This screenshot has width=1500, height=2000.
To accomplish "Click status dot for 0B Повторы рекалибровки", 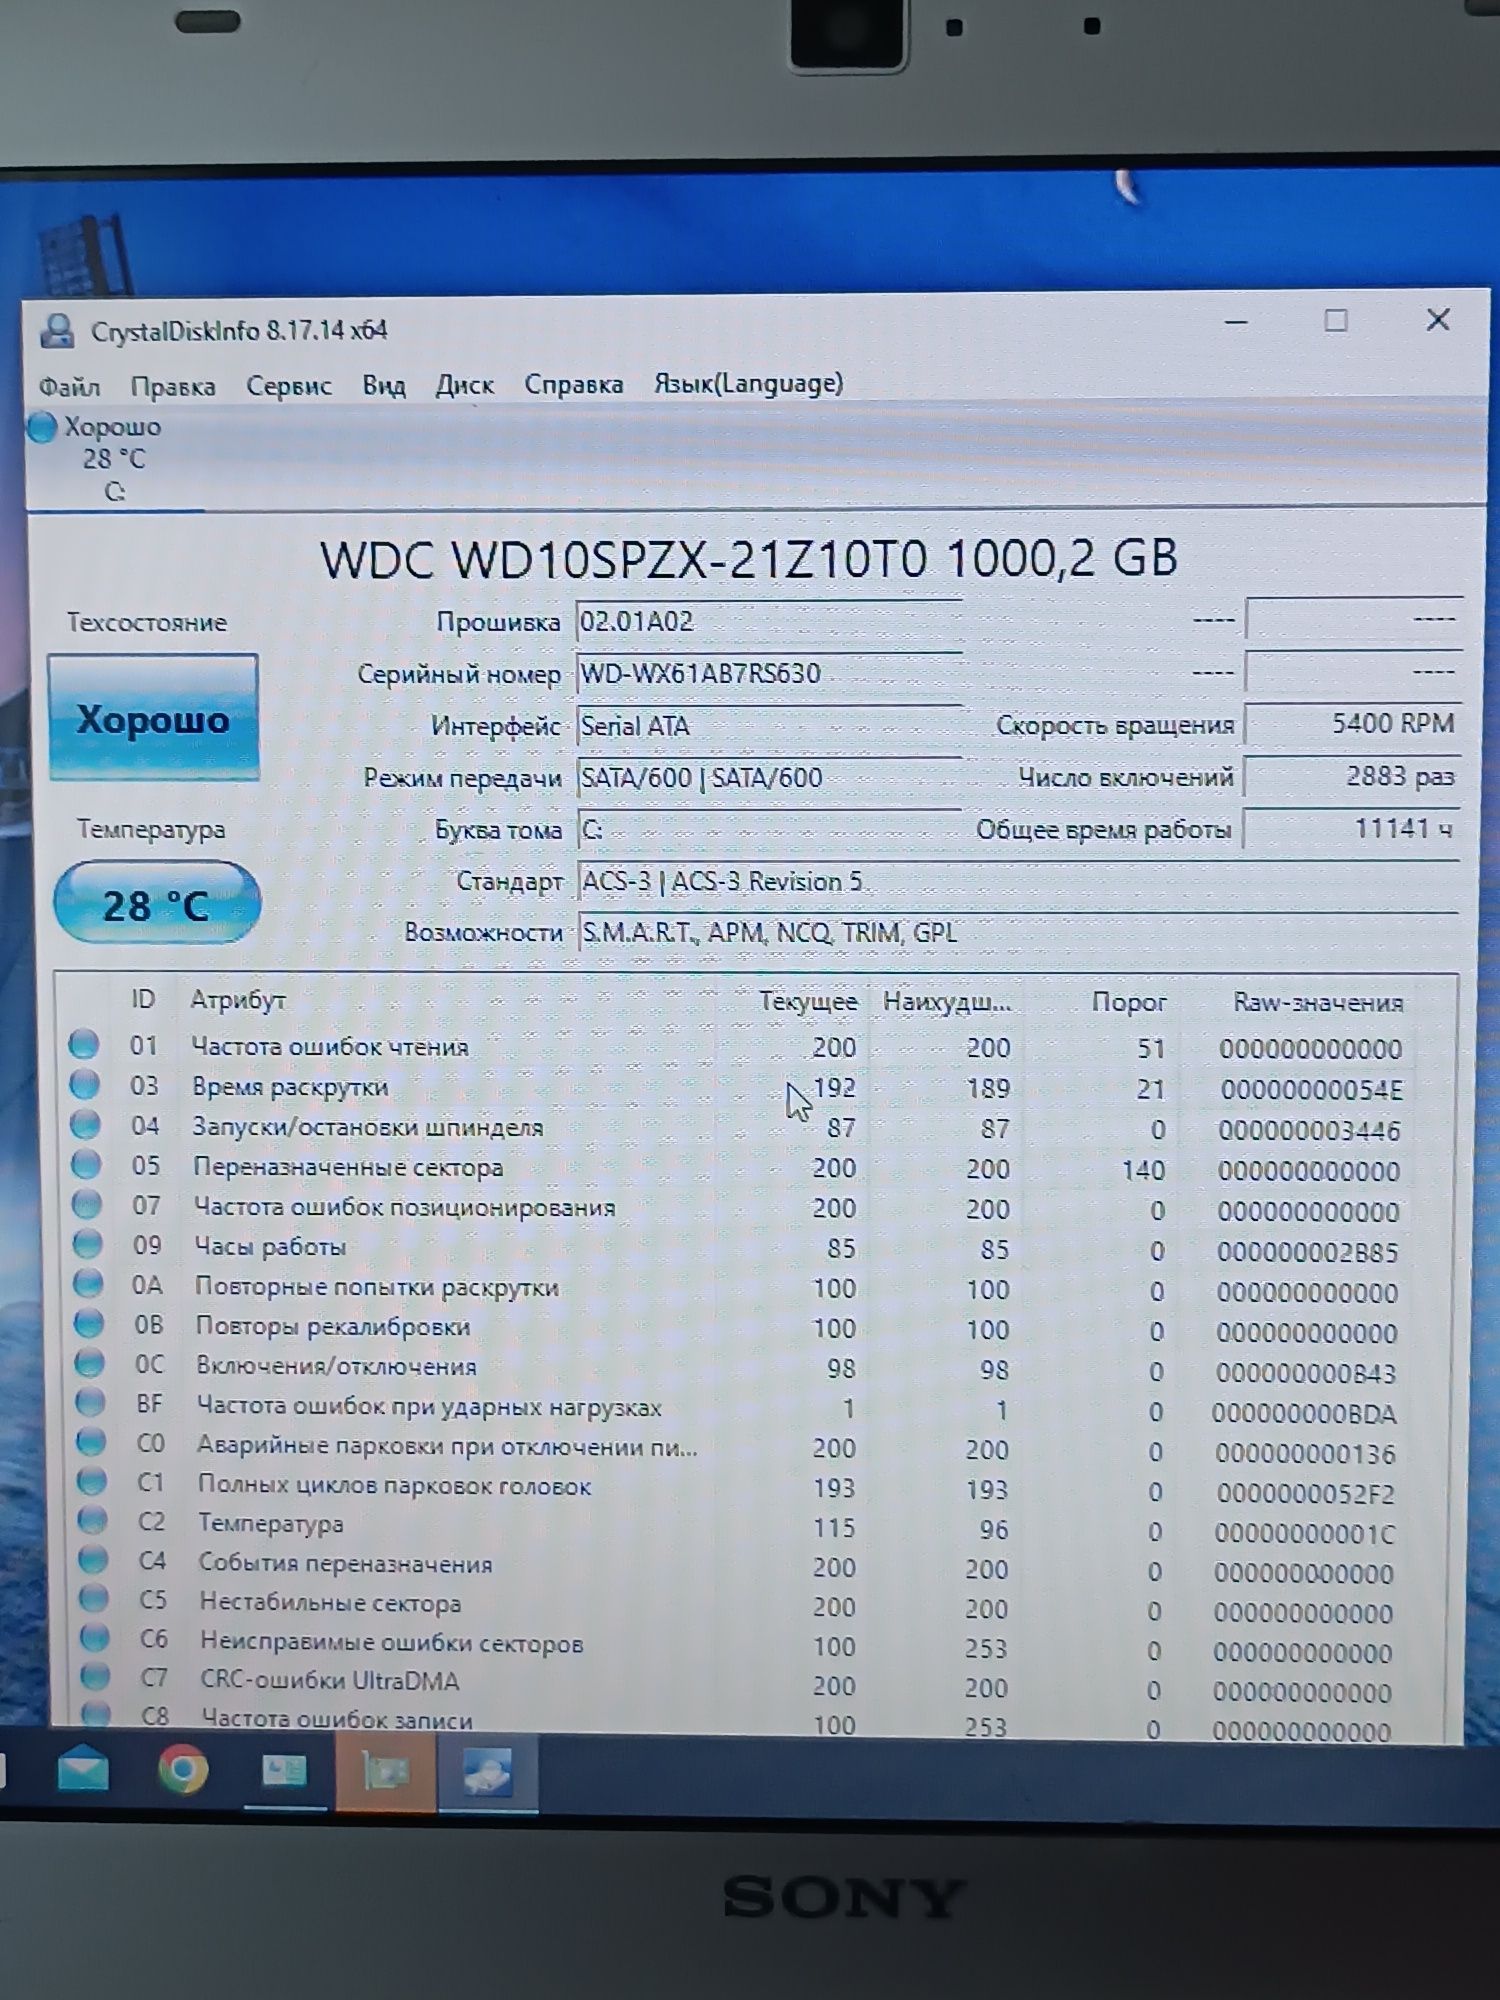I will [x=89, y=1323].
